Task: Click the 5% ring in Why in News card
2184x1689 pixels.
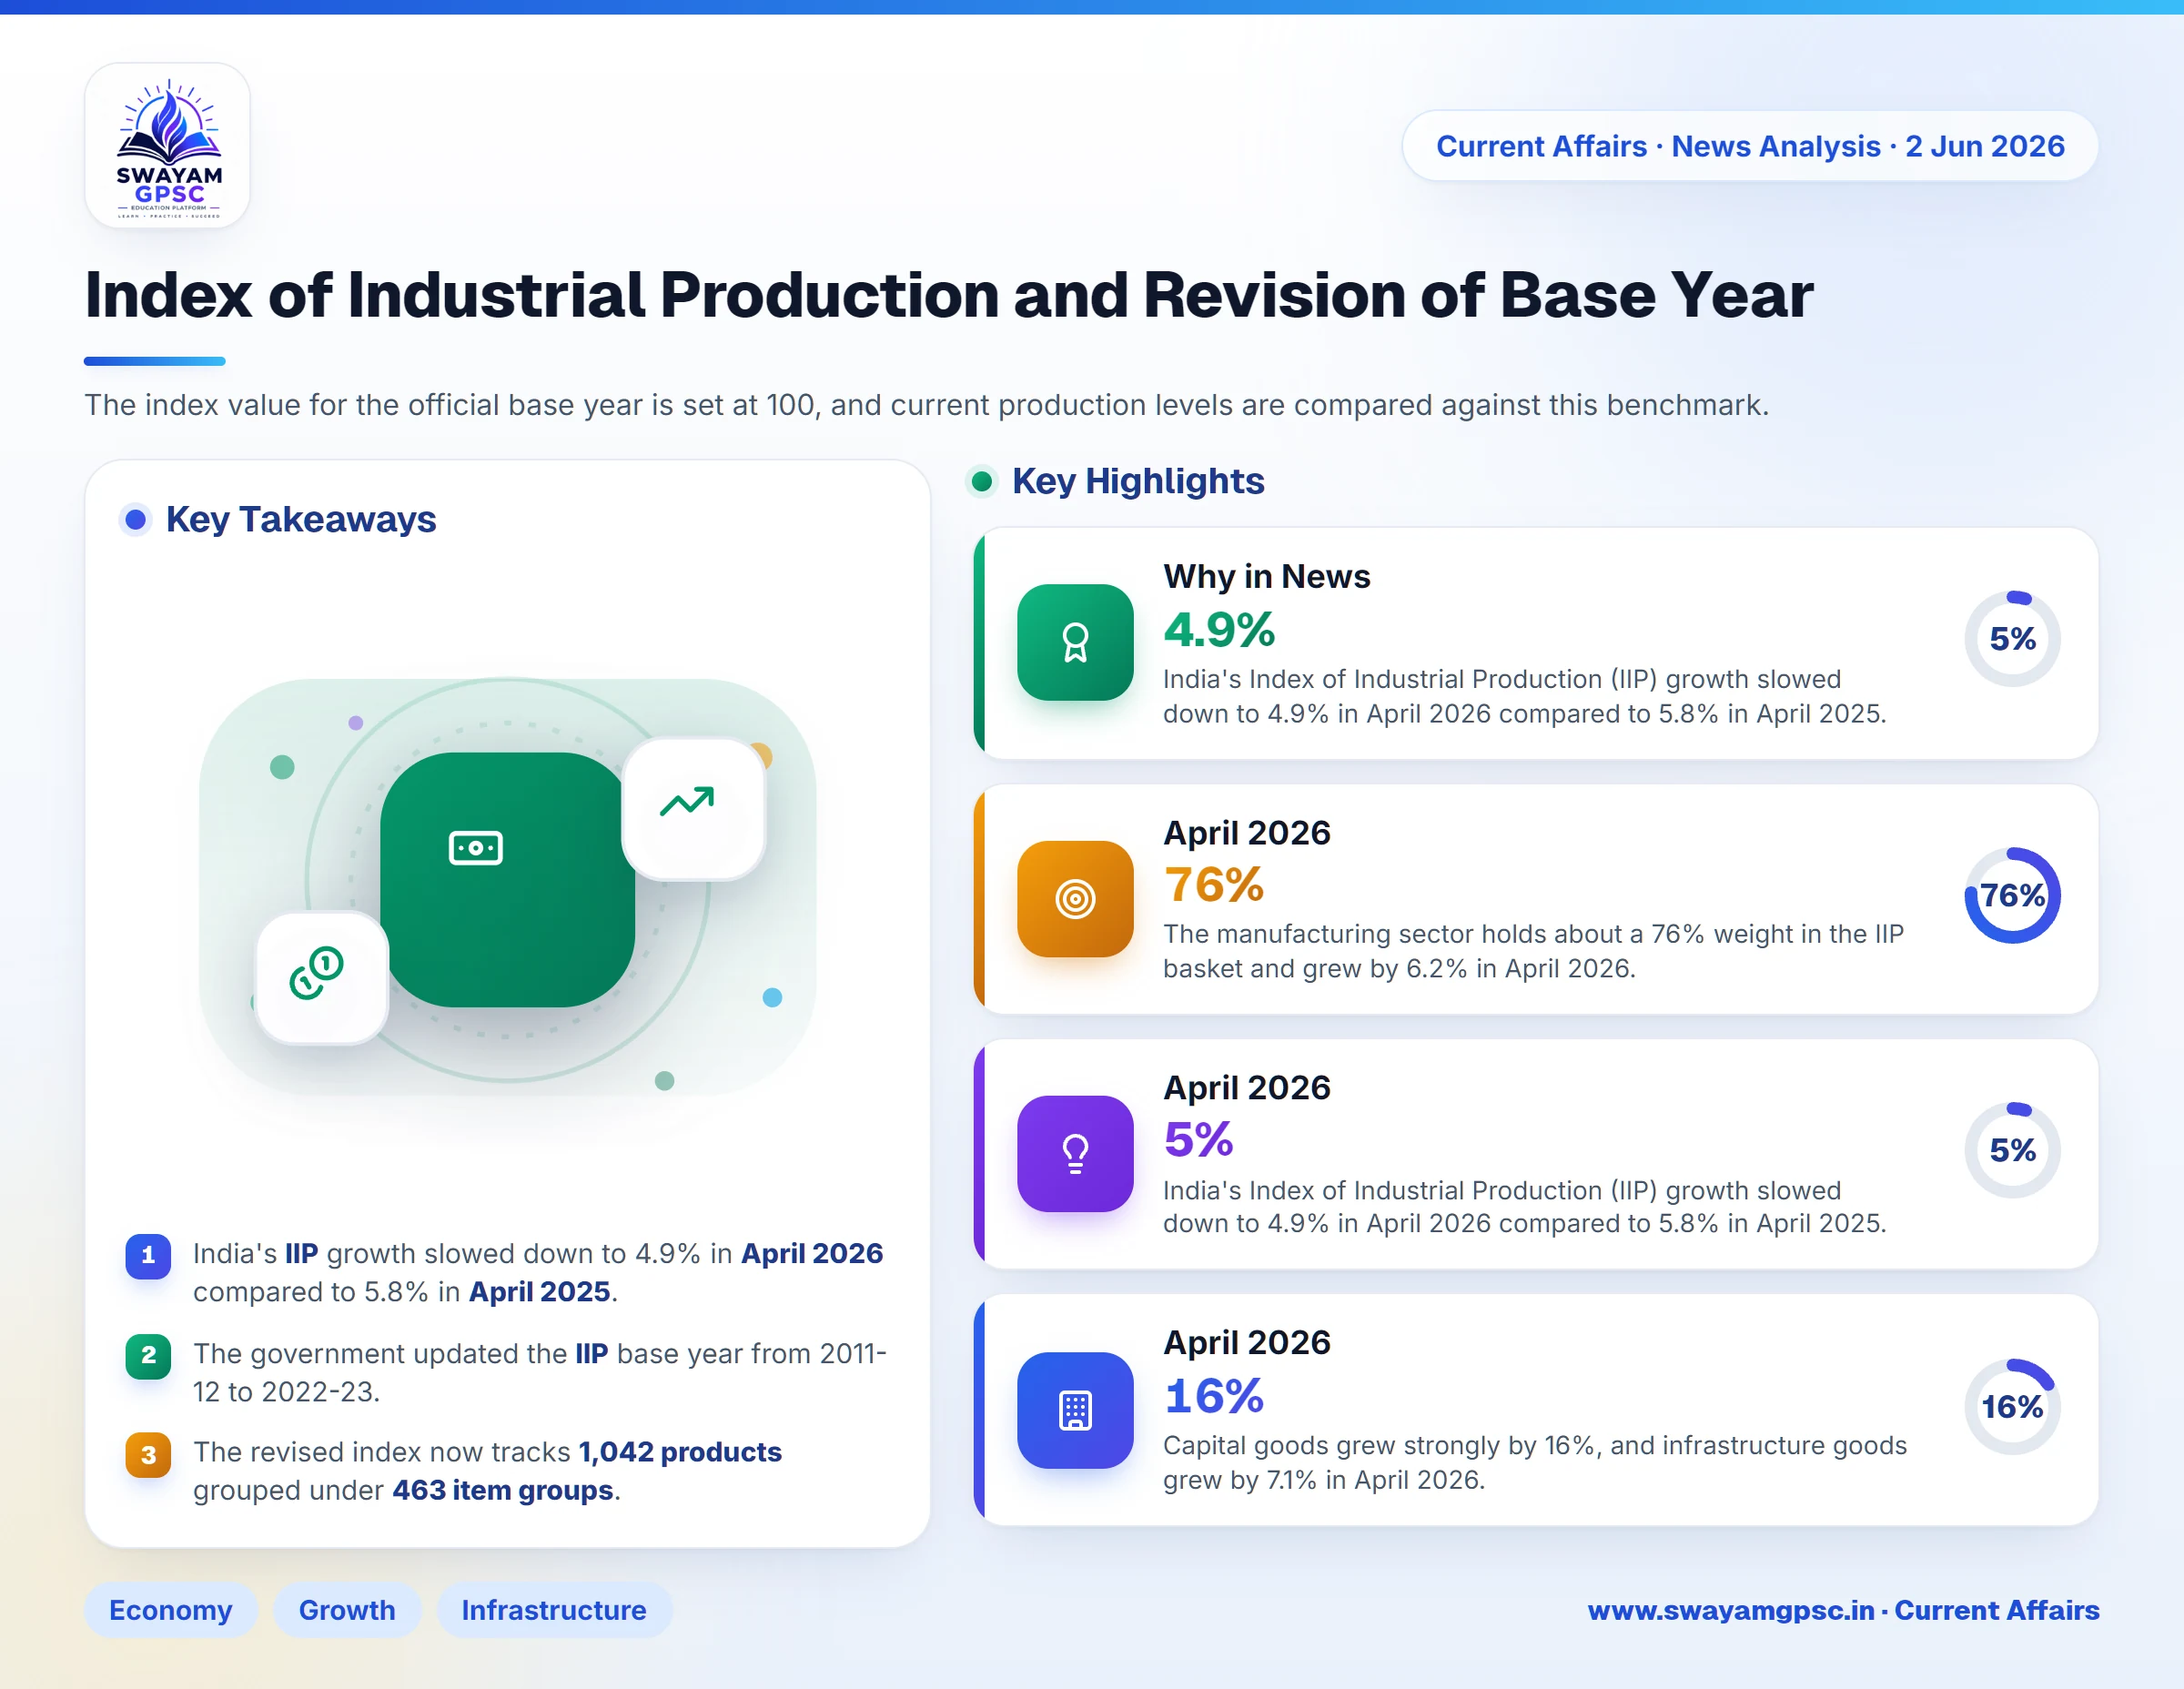Action: 2012,638
